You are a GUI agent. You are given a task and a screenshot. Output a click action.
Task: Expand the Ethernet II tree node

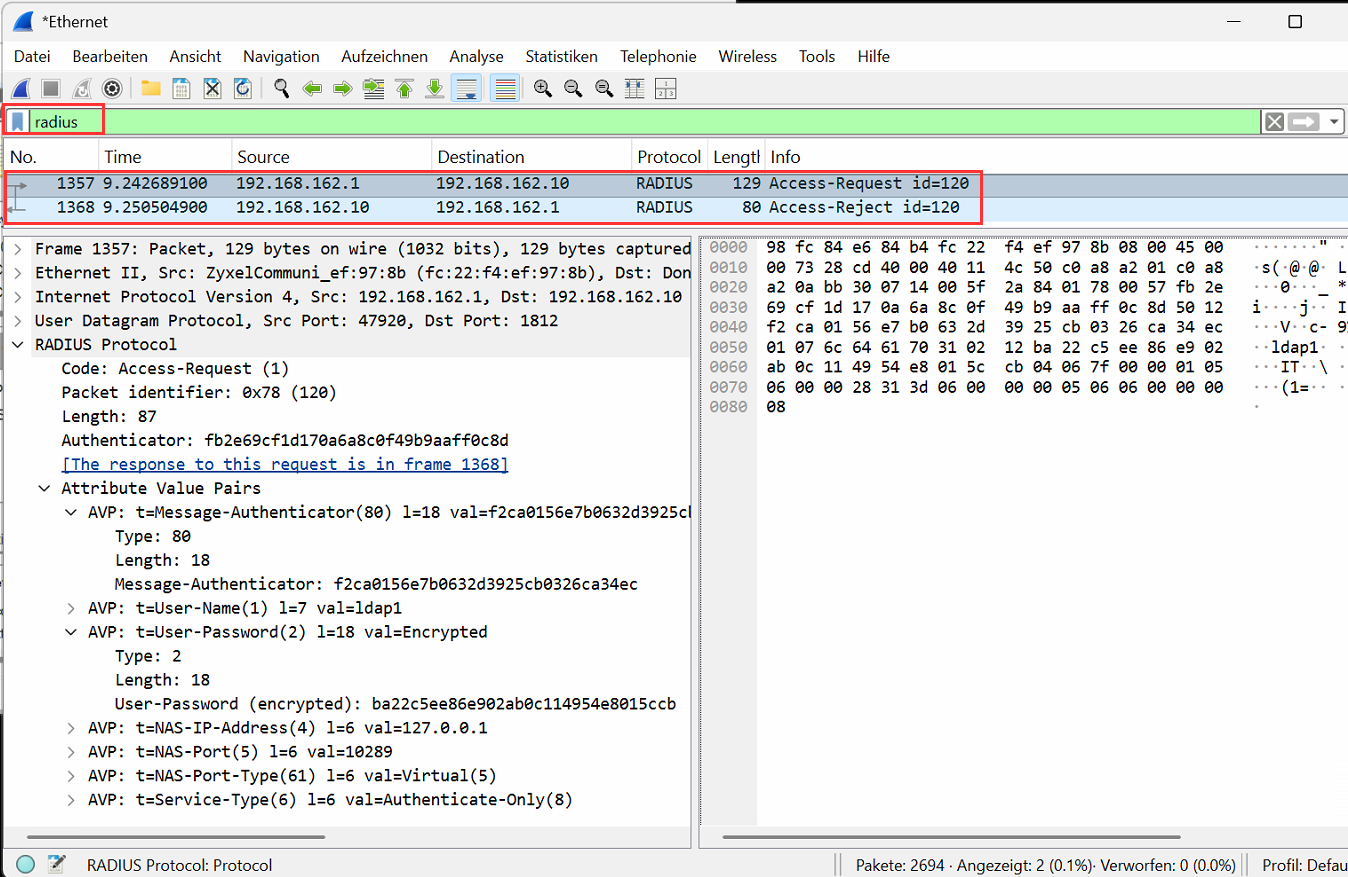pos(19,273)
